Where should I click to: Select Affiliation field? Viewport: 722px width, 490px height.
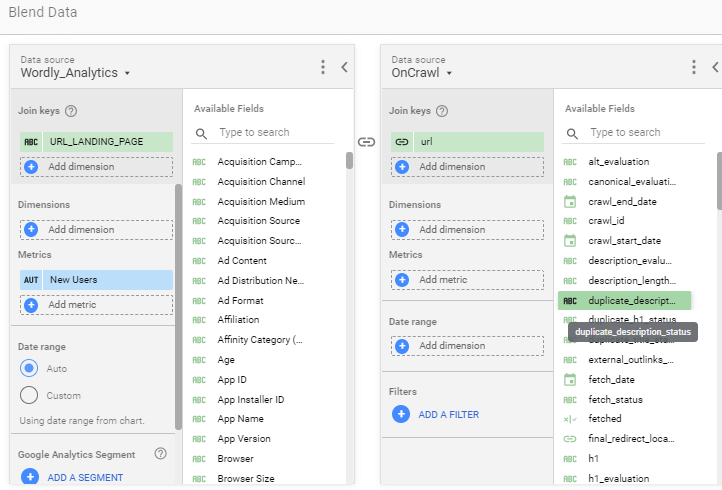pyautogui.click(x=238, y=320)
